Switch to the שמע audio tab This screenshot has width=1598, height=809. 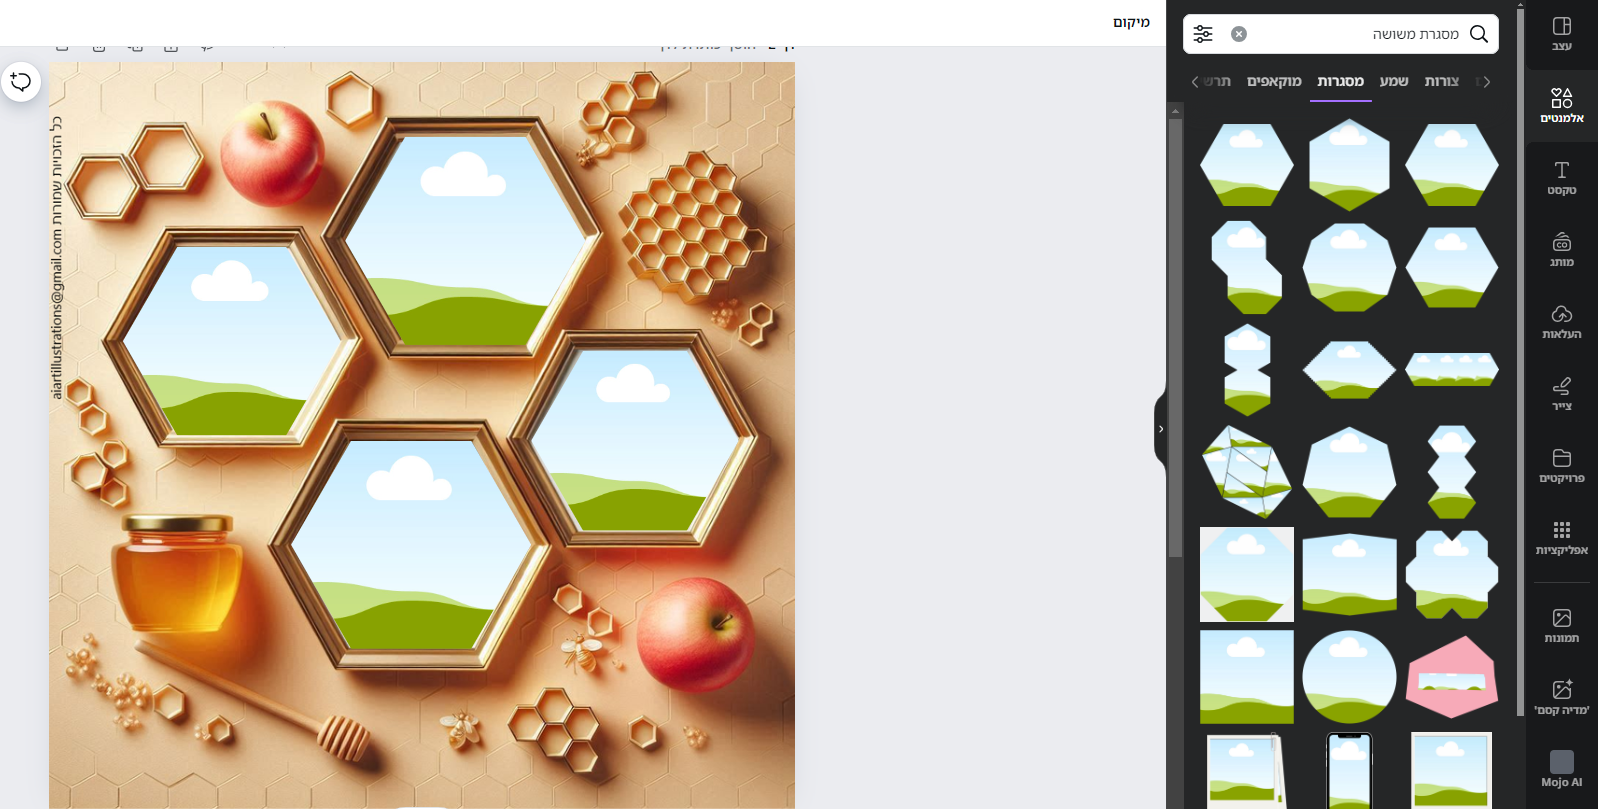pos(1394,81)
